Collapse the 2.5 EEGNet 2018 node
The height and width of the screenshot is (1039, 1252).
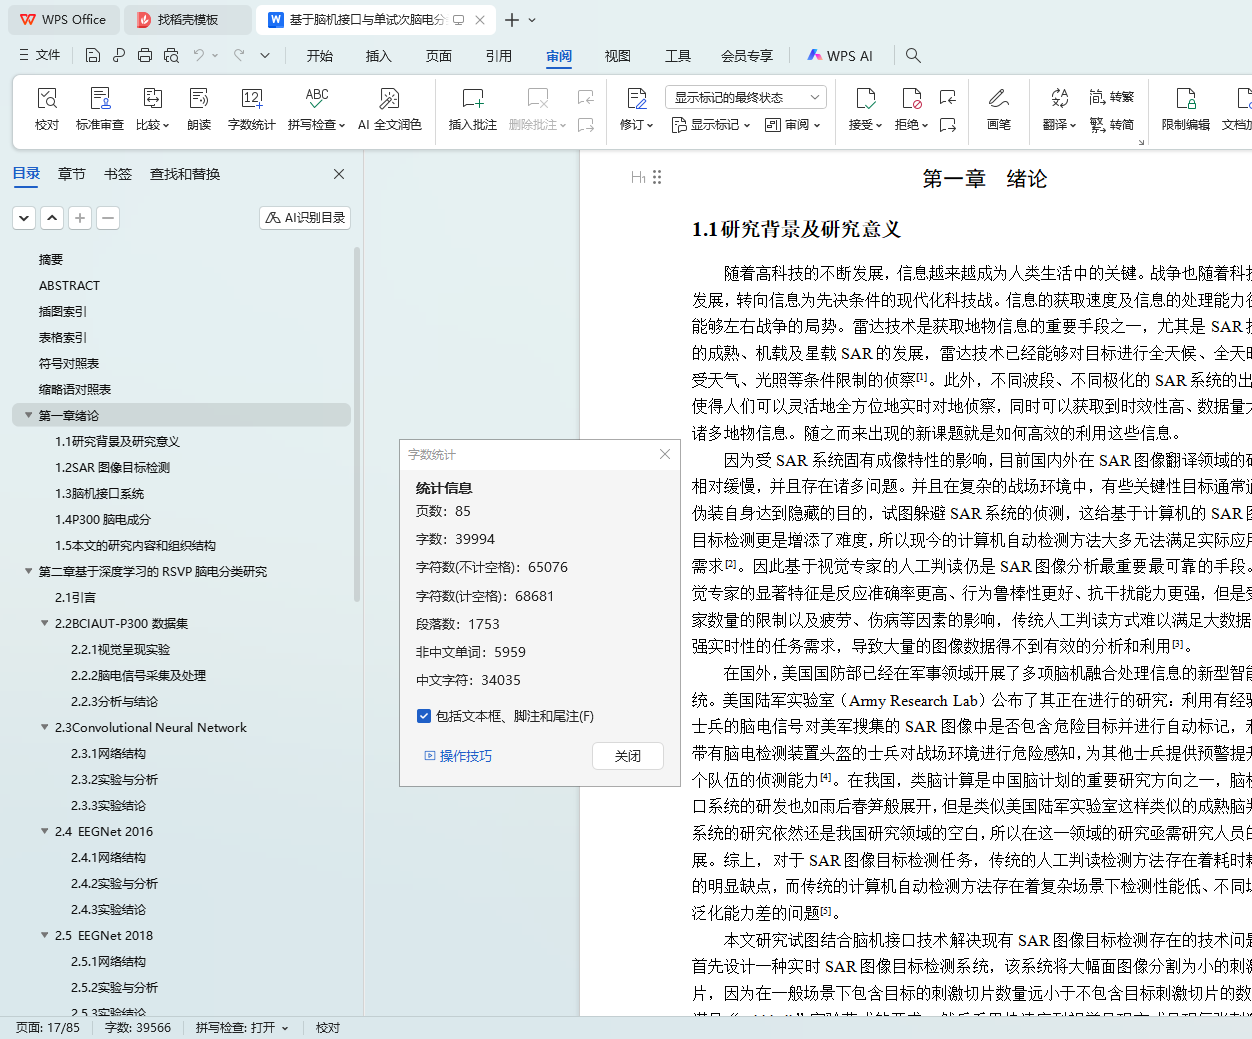click(44, 935)
